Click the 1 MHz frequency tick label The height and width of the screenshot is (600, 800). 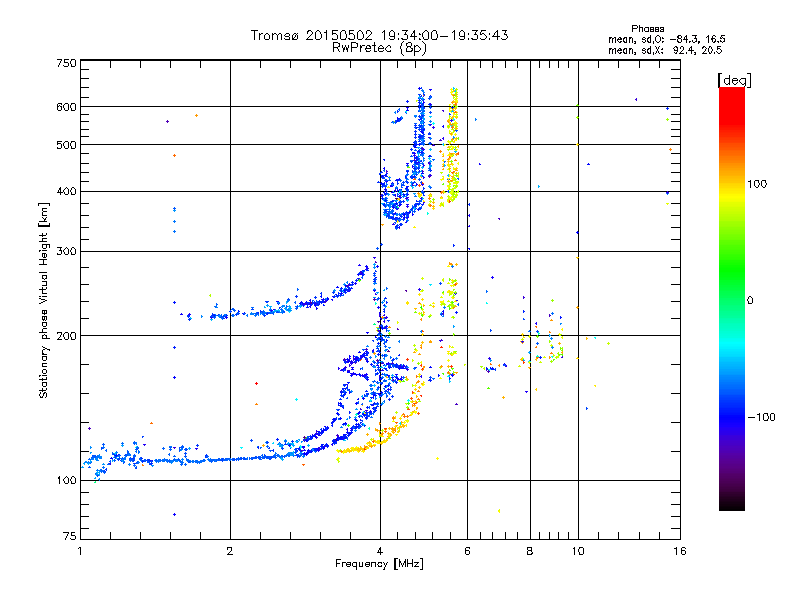[81, 551]
